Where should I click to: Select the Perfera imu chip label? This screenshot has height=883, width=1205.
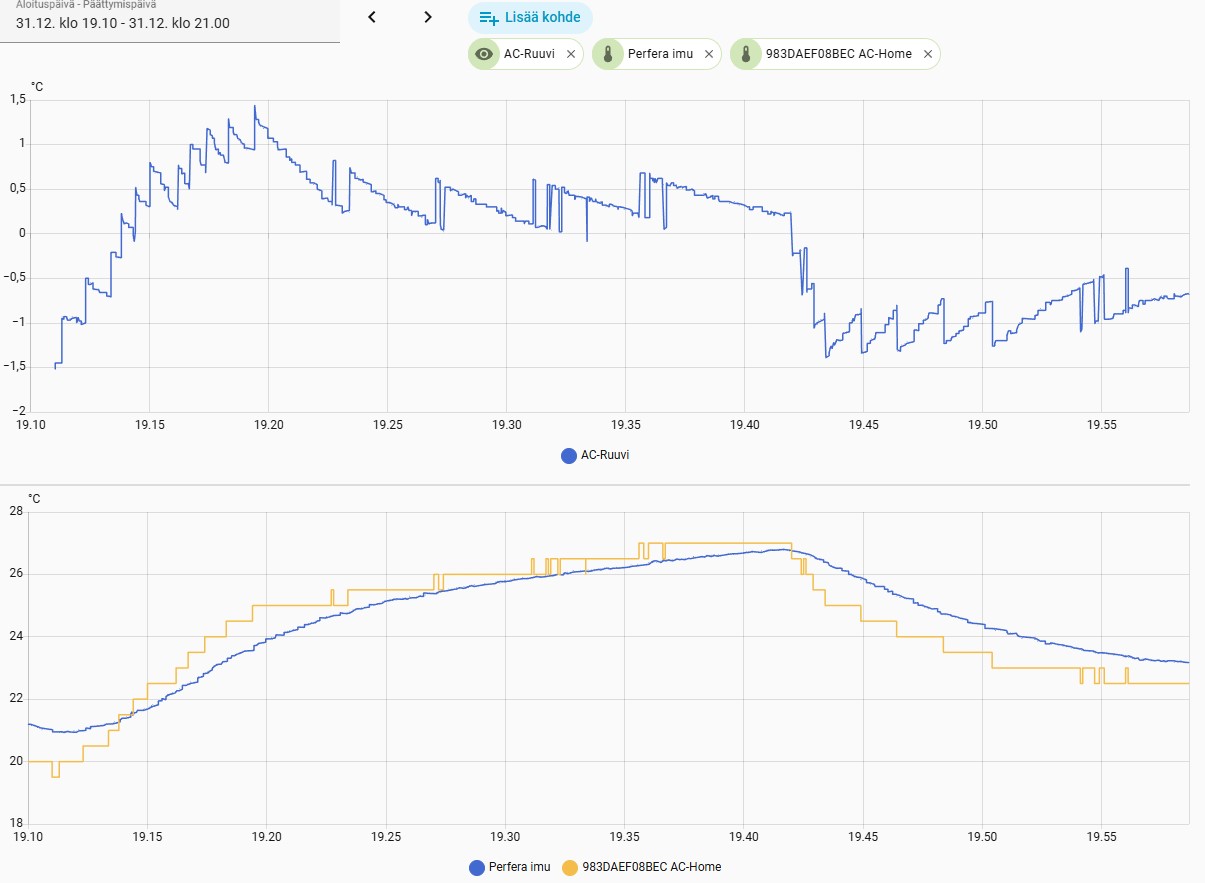[660, 54]
